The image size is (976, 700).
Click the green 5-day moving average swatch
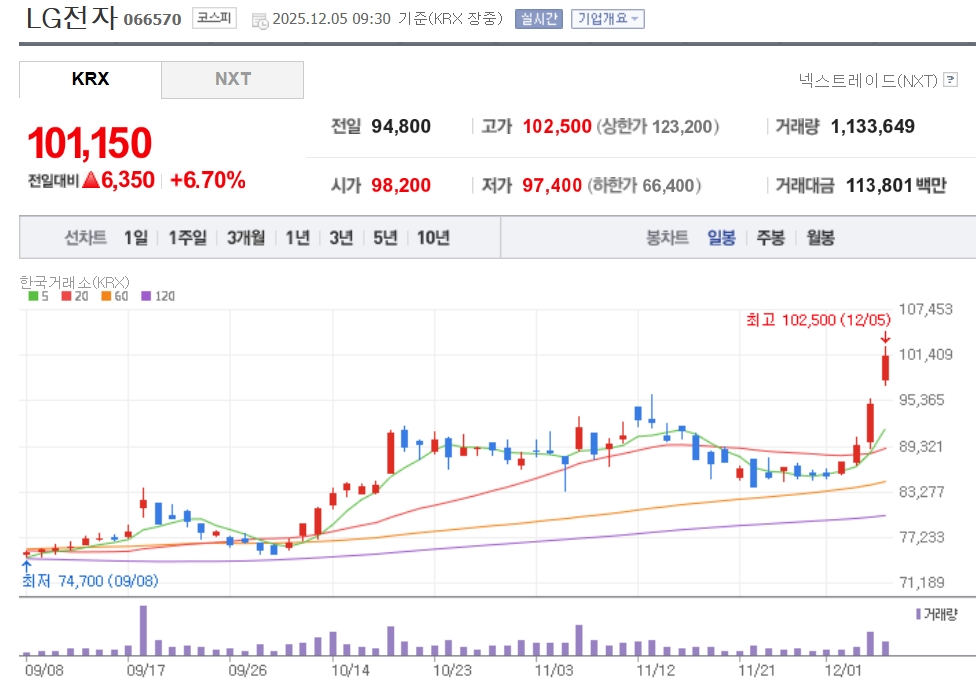tap(33, 296)
